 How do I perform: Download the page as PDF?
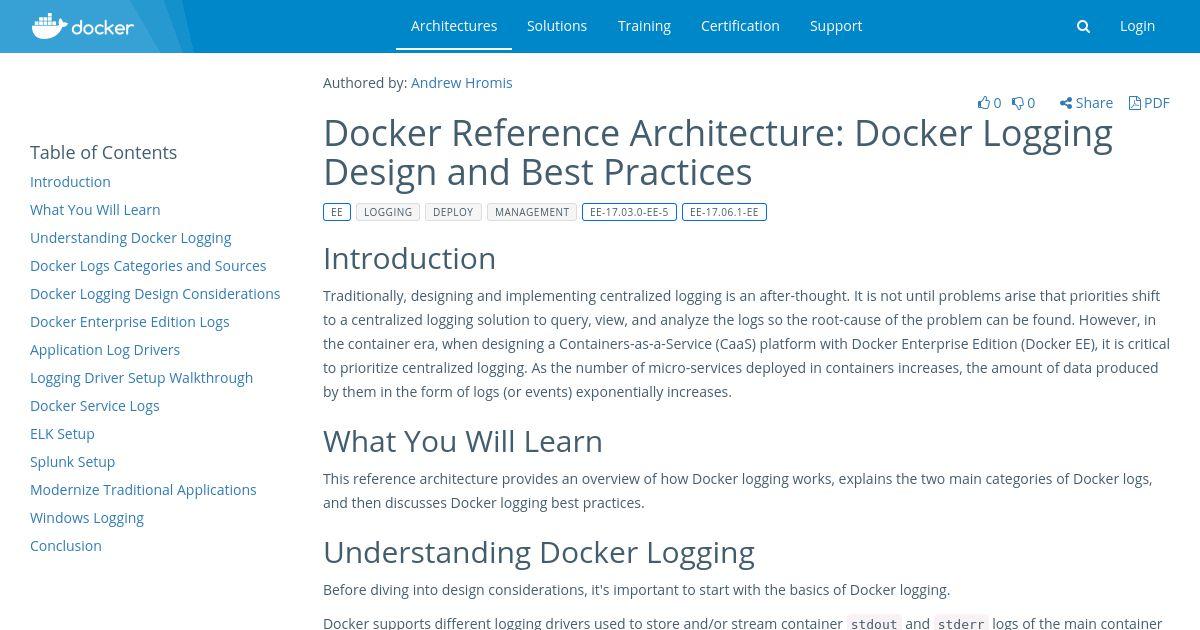(x=1149, y=102)
